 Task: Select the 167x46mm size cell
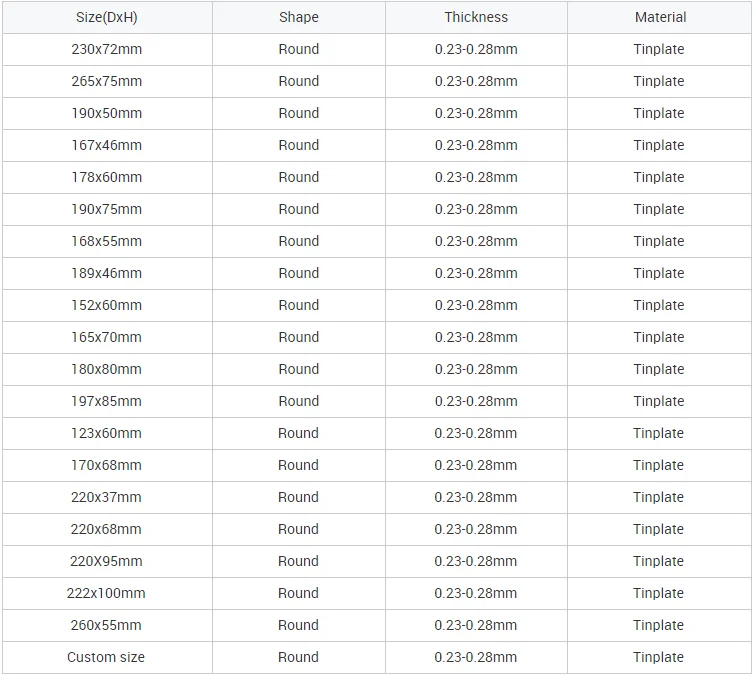(x=106, y=145)
